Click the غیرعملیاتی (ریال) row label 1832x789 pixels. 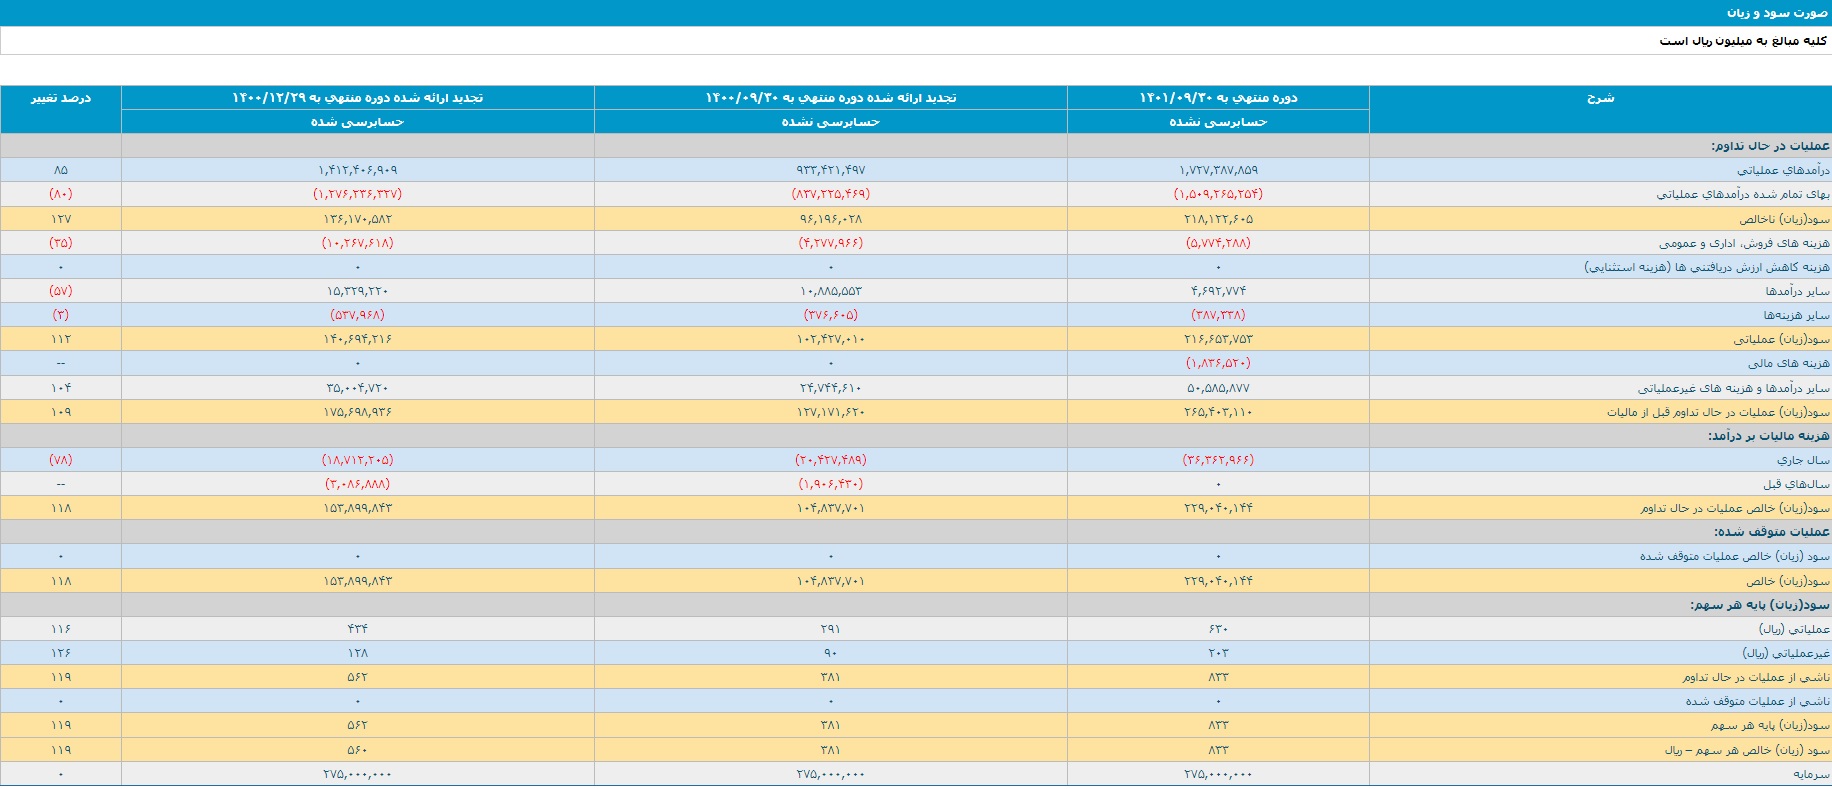click(1786, 653)
